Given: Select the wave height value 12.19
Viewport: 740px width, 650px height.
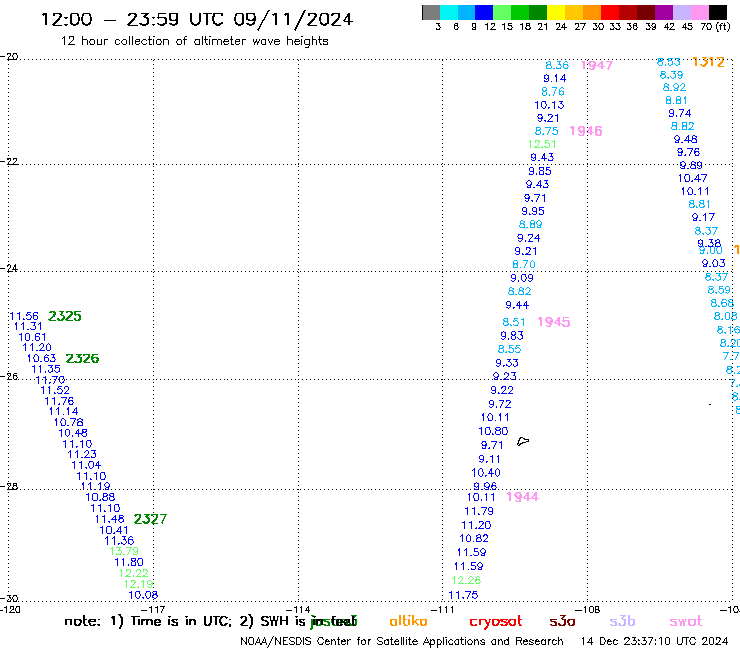Looking at the screenshot, I should click(138, 584).
